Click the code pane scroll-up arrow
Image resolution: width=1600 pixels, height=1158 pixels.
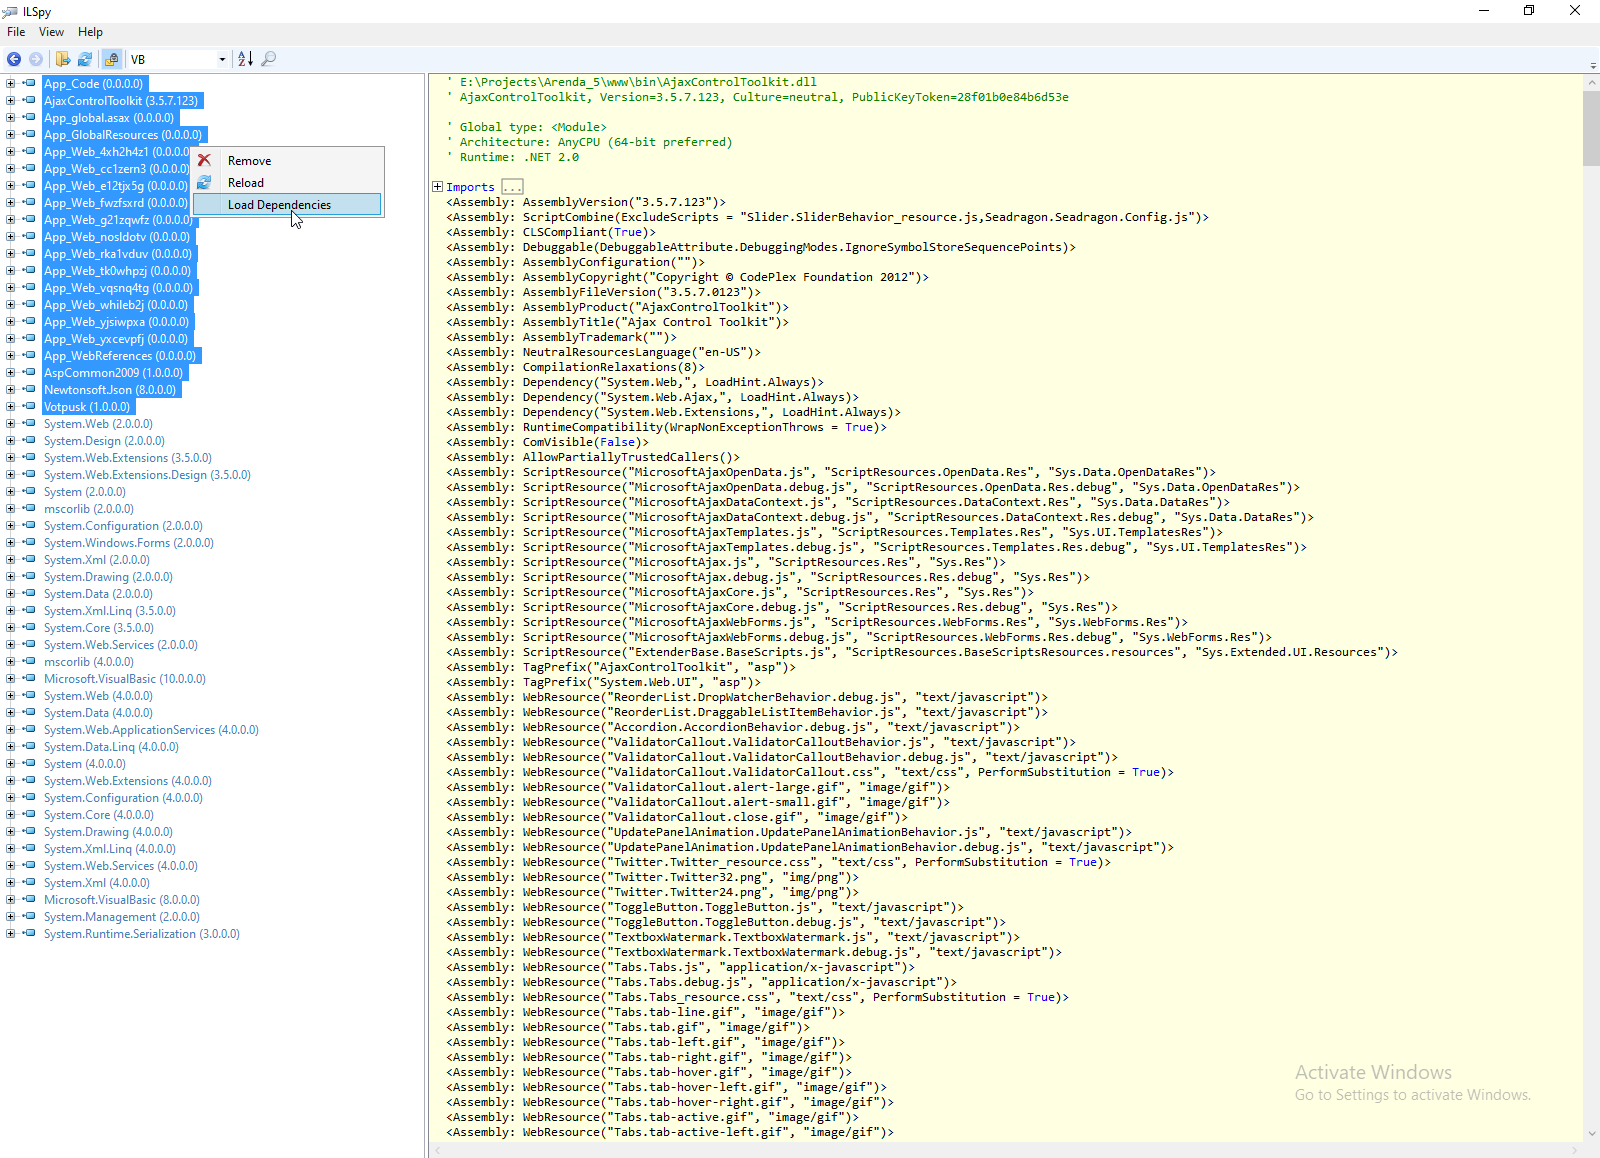coord(1591,82)
